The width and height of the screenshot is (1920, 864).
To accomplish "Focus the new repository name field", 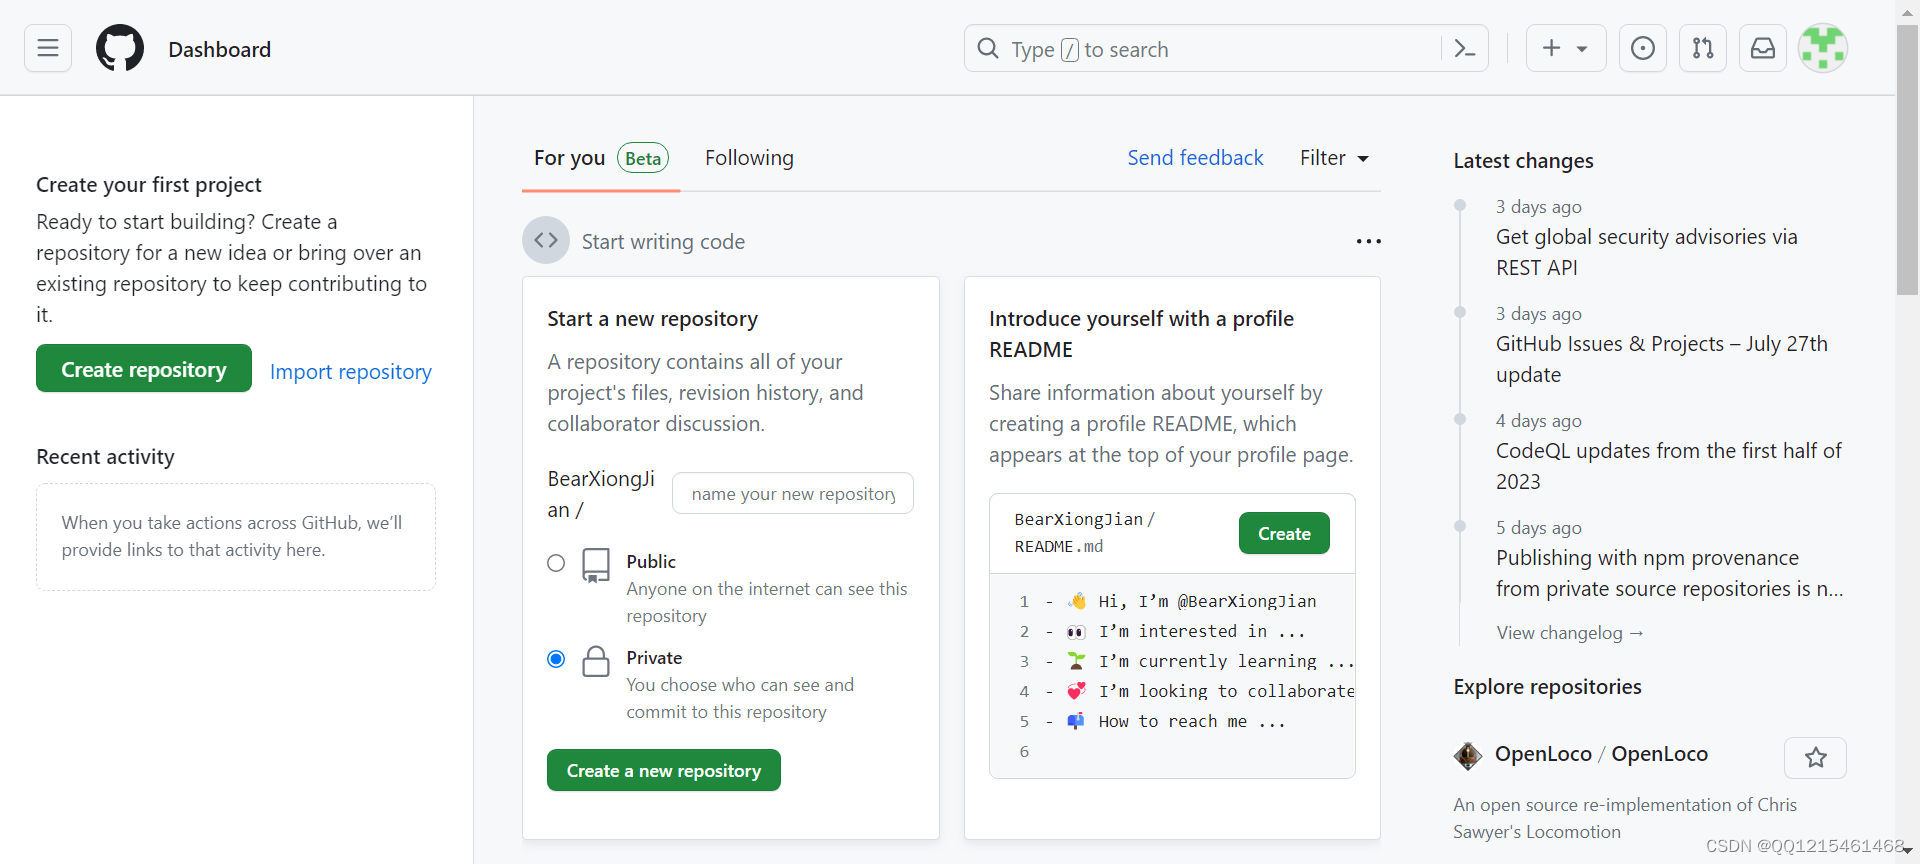I will (793, 493).
